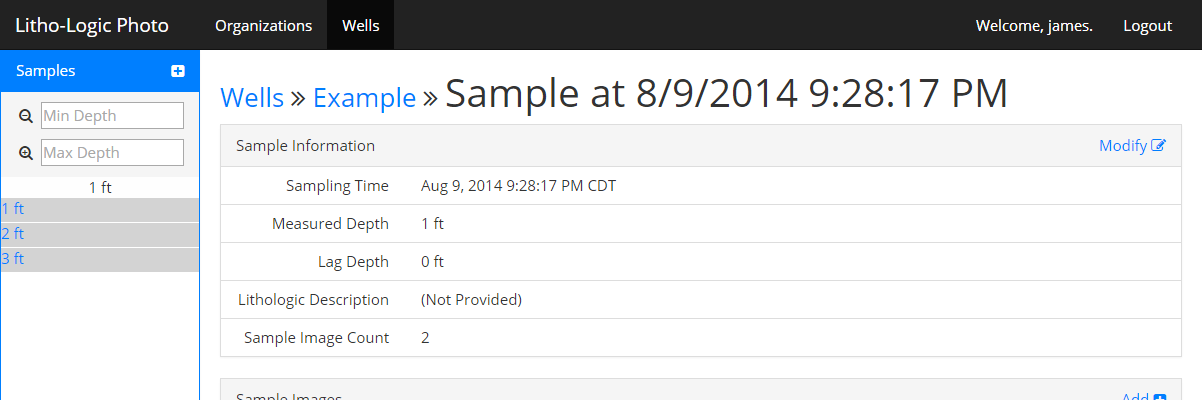Image resolution: width=1202 pixels, height=400 pixels.
Task: Open the 1 ft sample link
Action: point(13,209)
